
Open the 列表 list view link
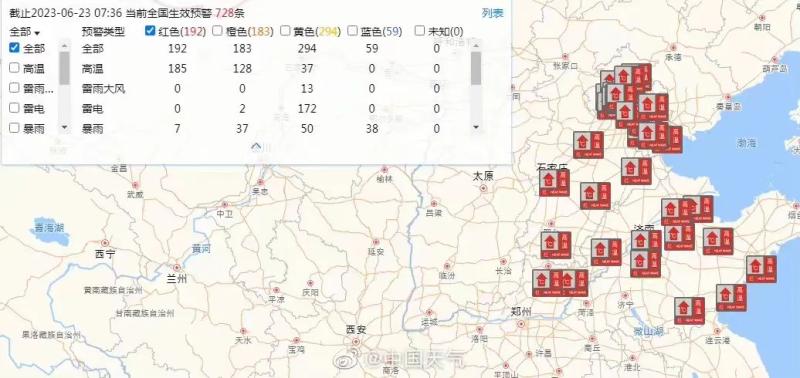492,13
